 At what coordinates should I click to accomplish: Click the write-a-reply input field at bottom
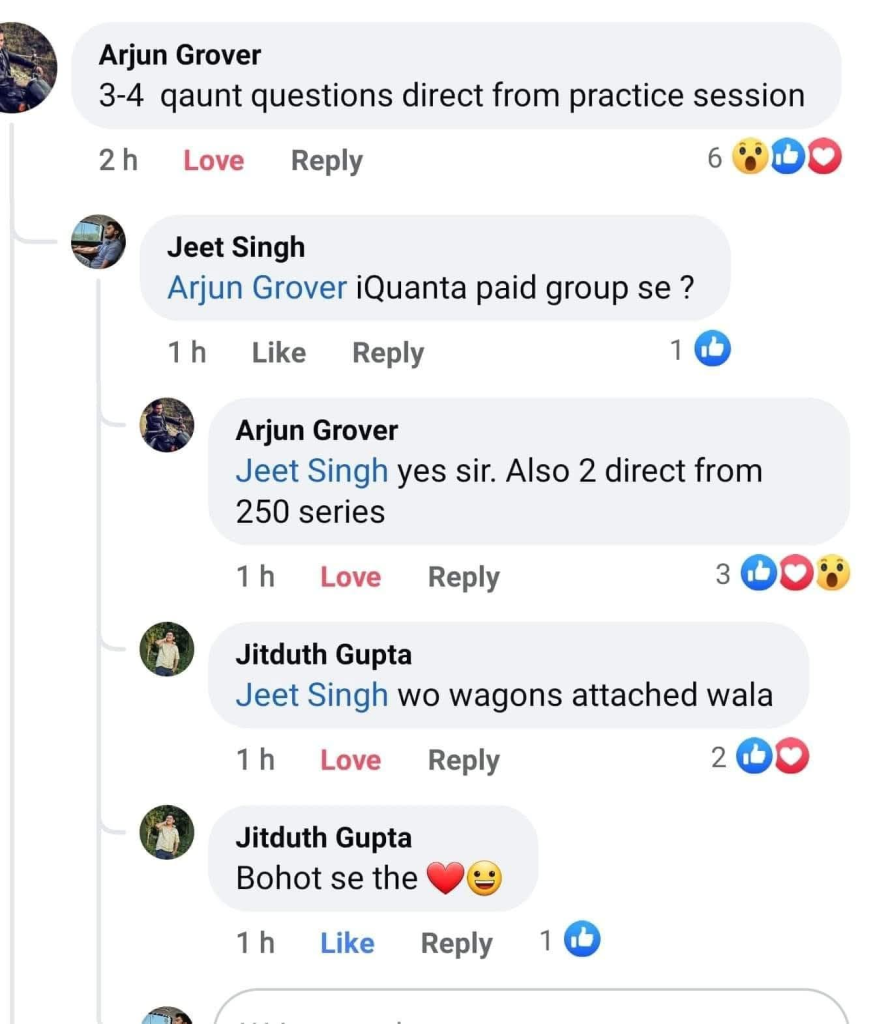coord(530,1010)
